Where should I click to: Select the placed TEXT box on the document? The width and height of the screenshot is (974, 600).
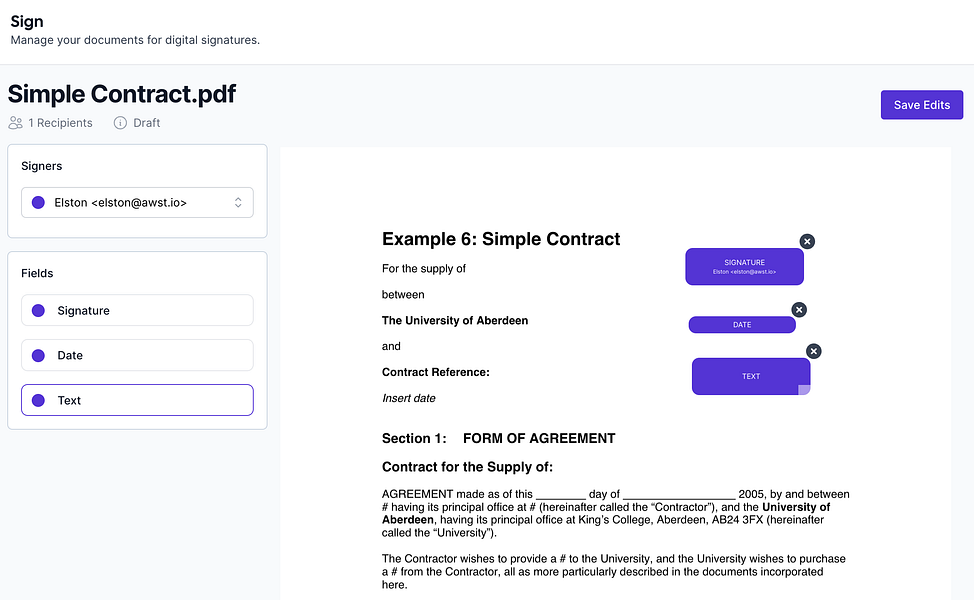point(750,376)
